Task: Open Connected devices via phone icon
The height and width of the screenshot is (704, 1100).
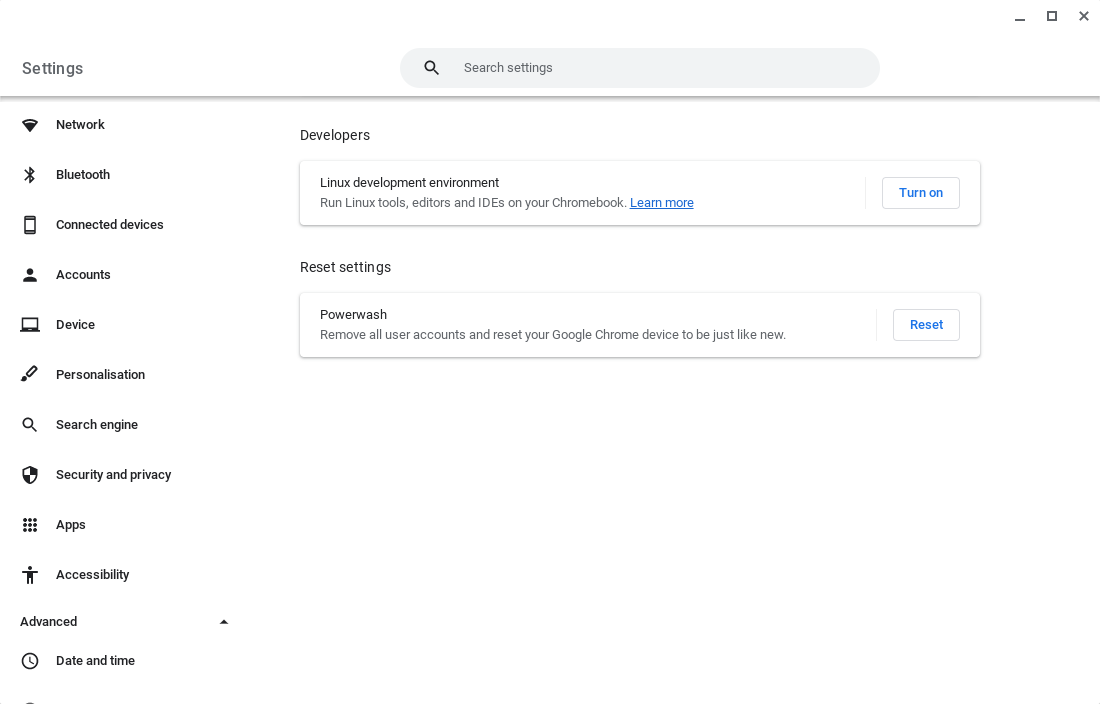Action: 29,224
